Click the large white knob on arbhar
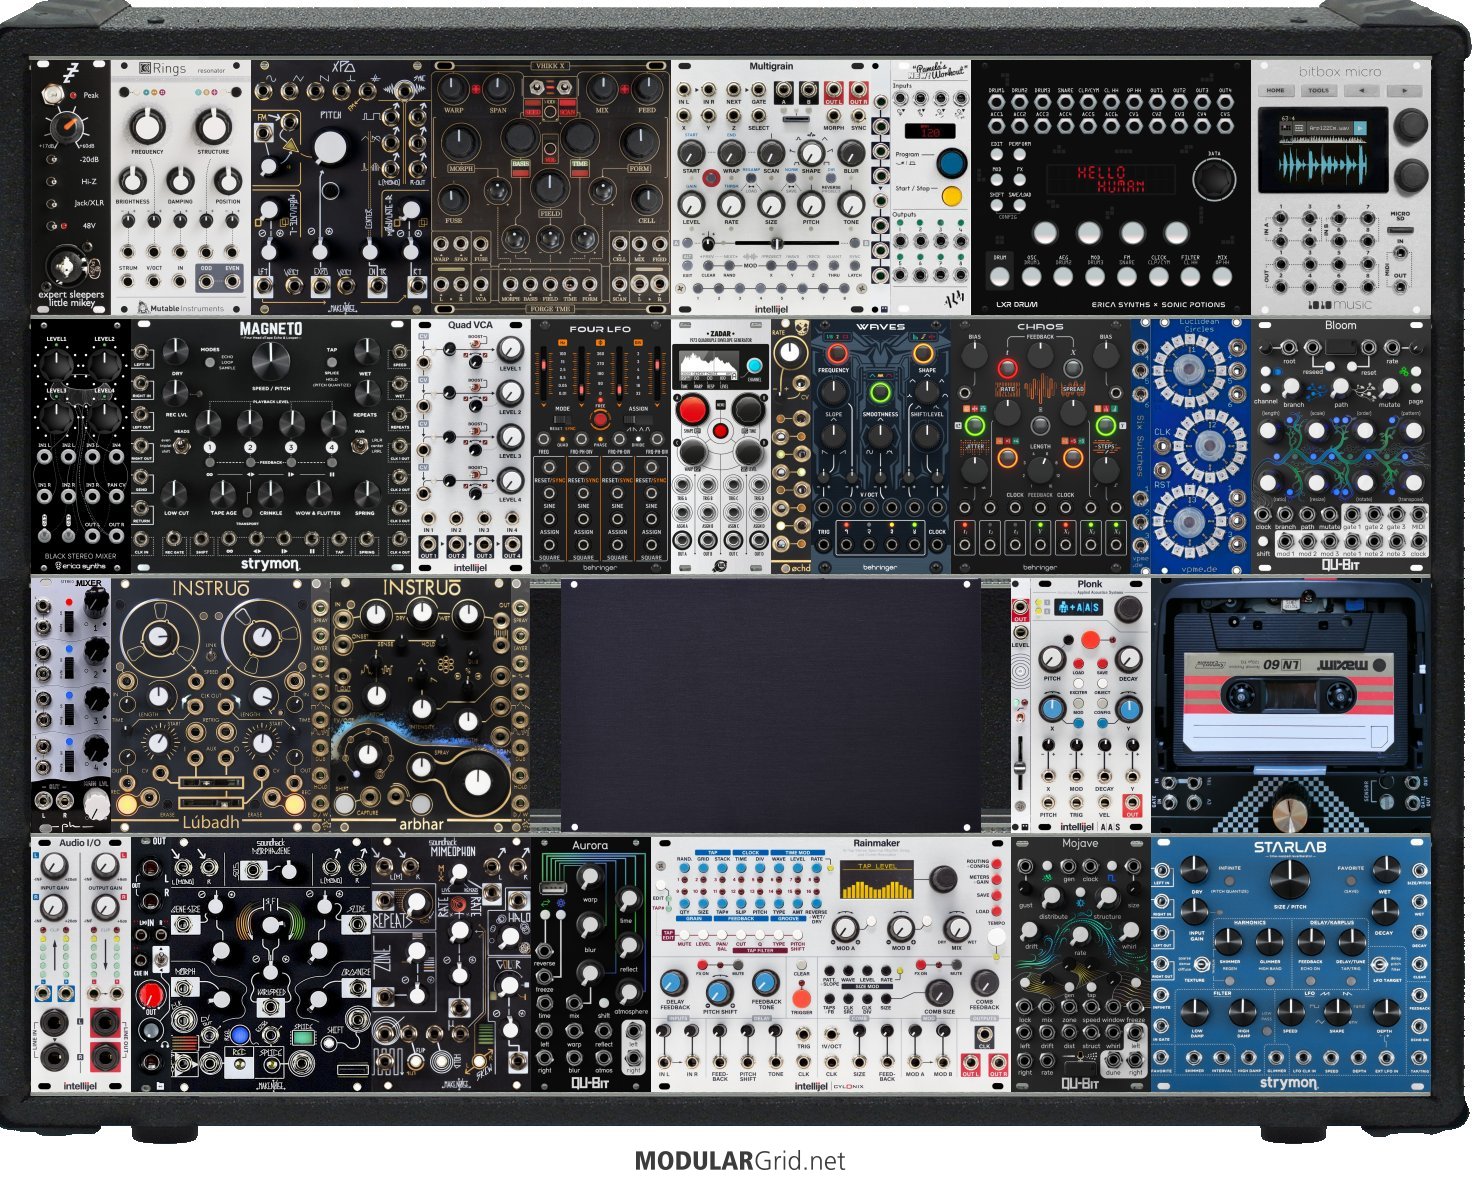Viewport: 1482px width, 1182px height. pyautogui.click(x=478, y=781)
